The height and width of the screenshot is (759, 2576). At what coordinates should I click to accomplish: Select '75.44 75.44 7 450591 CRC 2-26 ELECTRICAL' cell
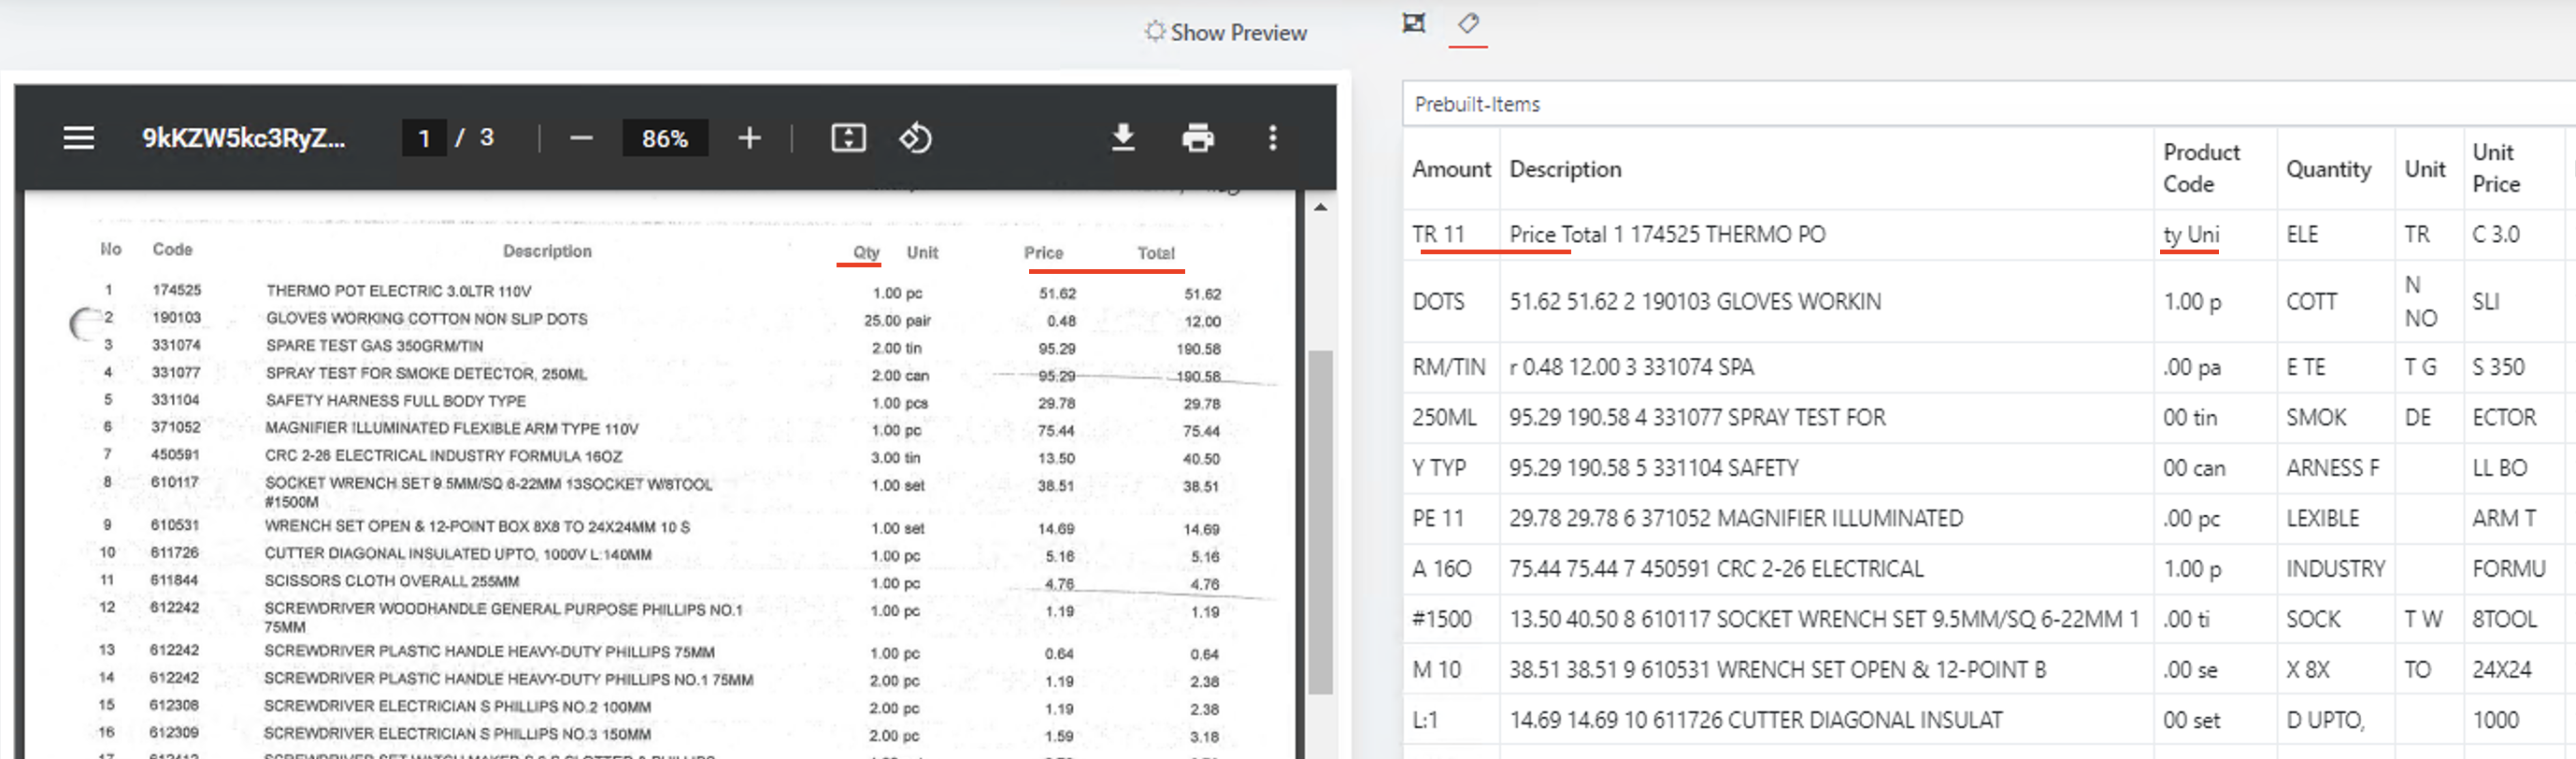(x=1826, y=569)
